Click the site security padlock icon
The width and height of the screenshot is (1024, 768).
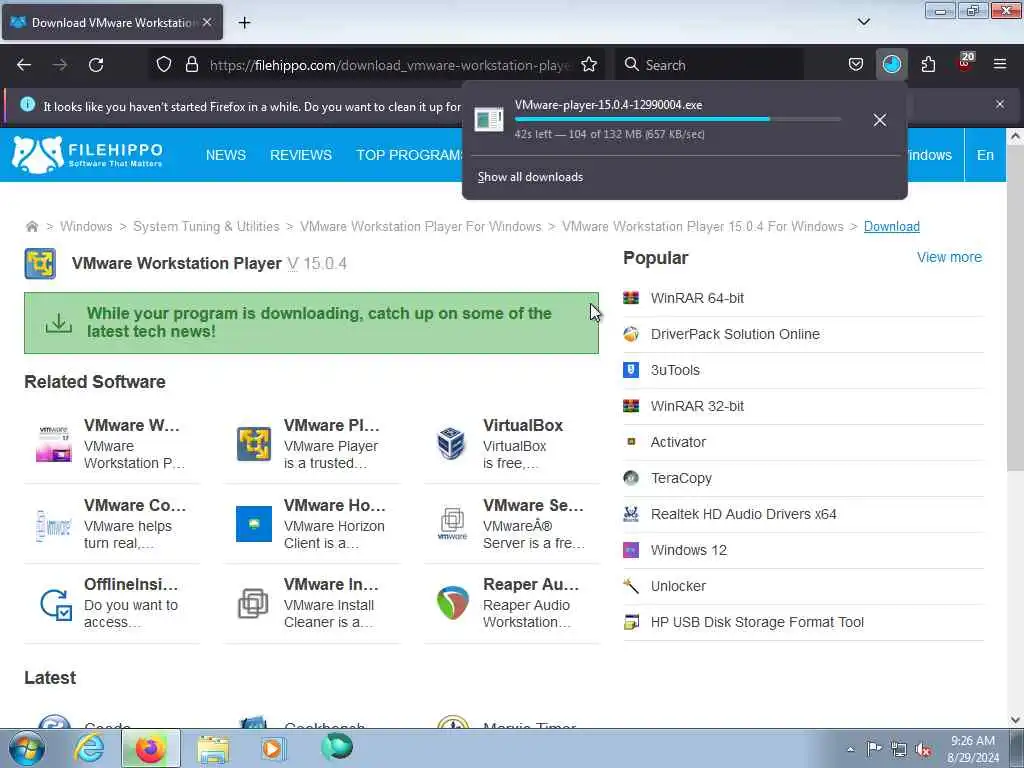pyautogui.click(x=191, y=65)
